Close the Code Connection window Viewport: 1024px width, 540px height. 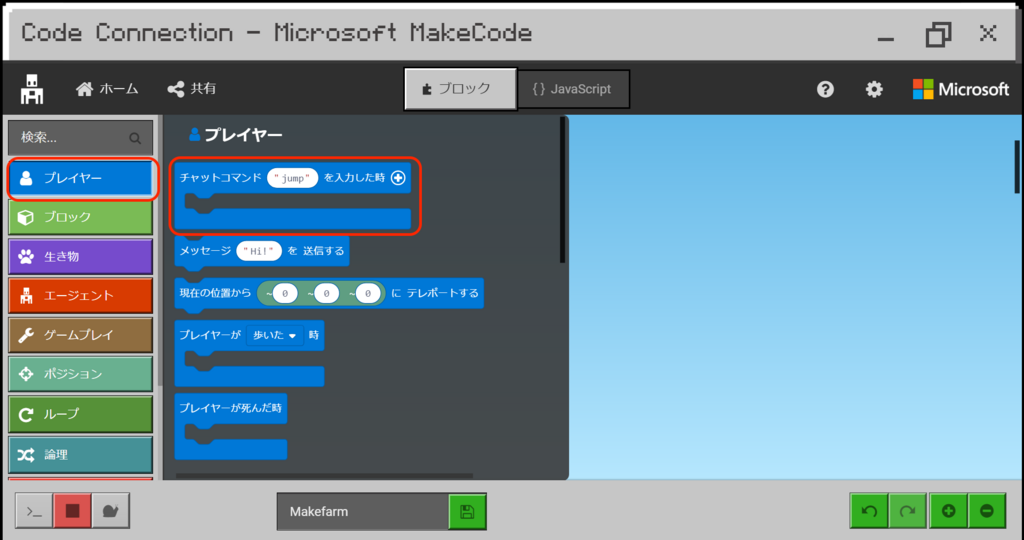[988, 33]
